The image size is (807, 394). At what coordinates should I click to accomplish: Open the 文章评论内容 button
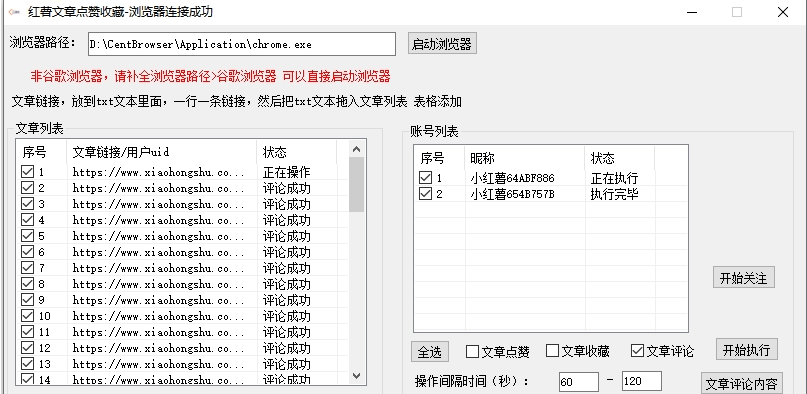click(x=742, y=384)
